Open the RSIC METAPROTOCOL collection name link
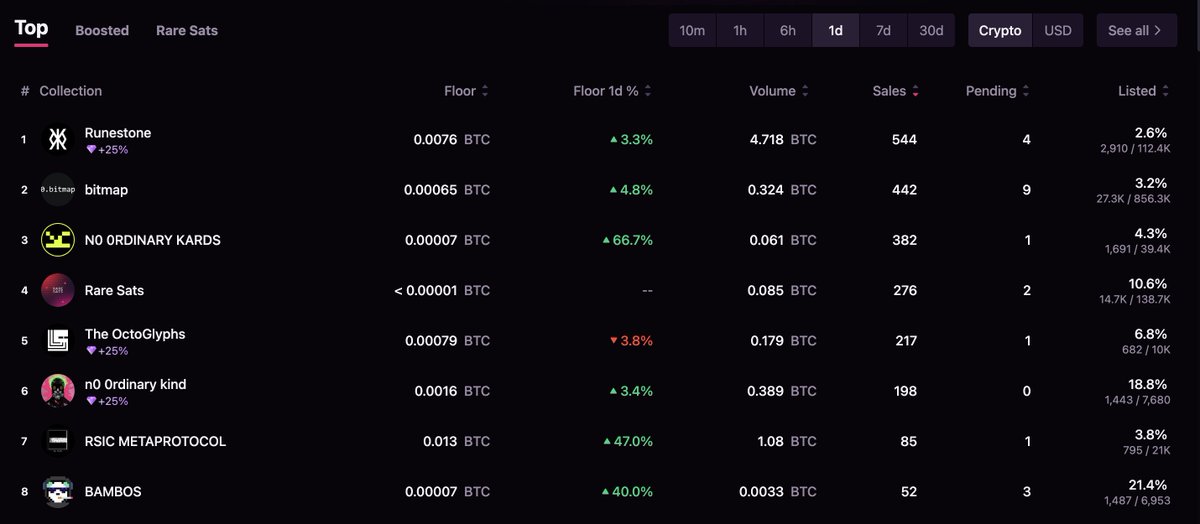 pyautogui.click(x=155, y=441)
